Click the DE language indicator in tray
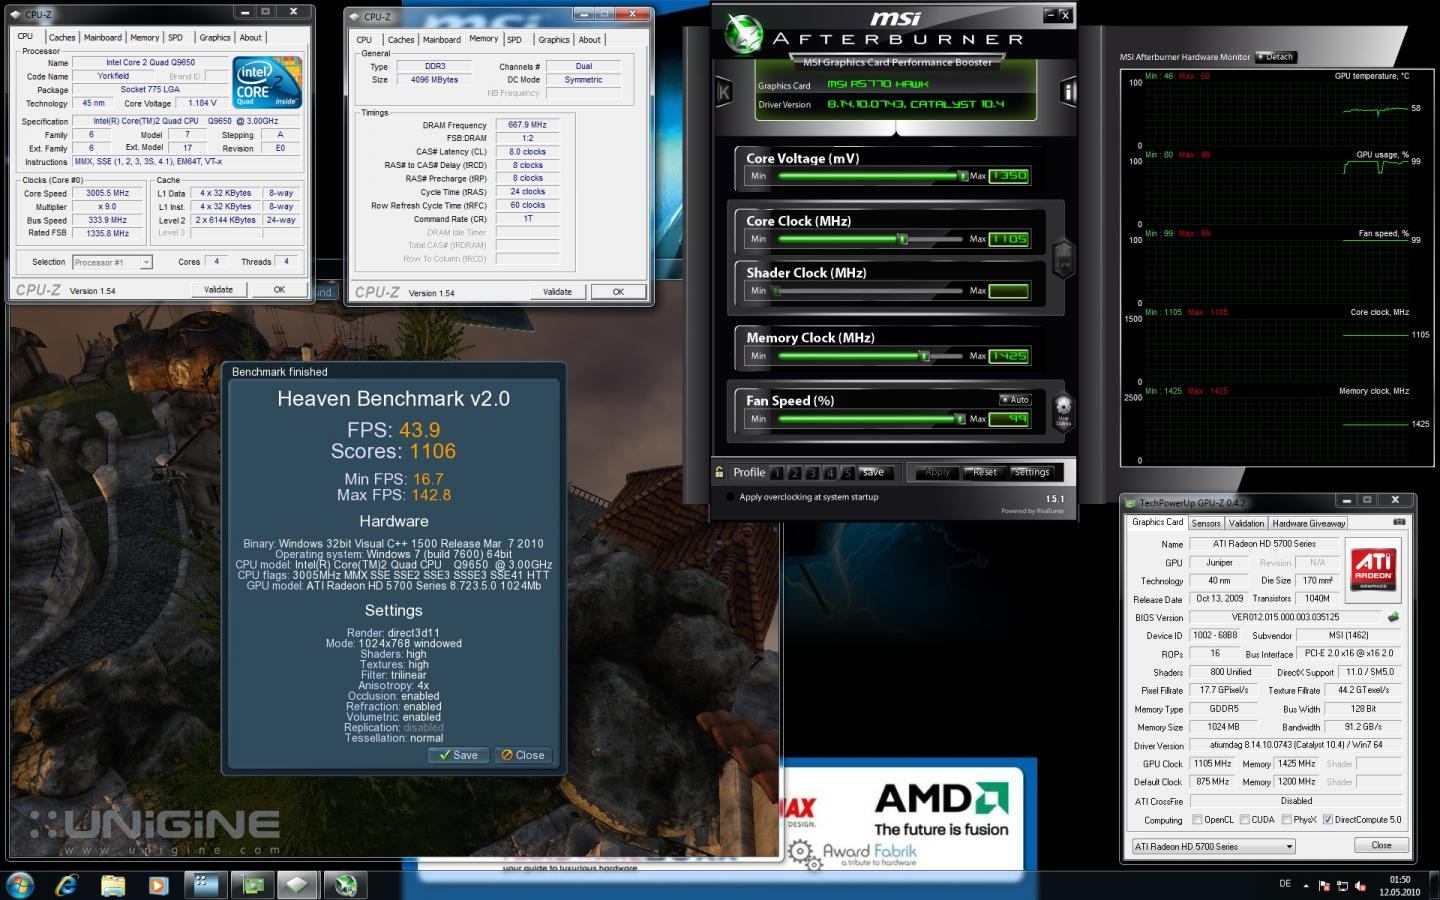Viewport: 1440px width, 900px height. click(1285, 884)
